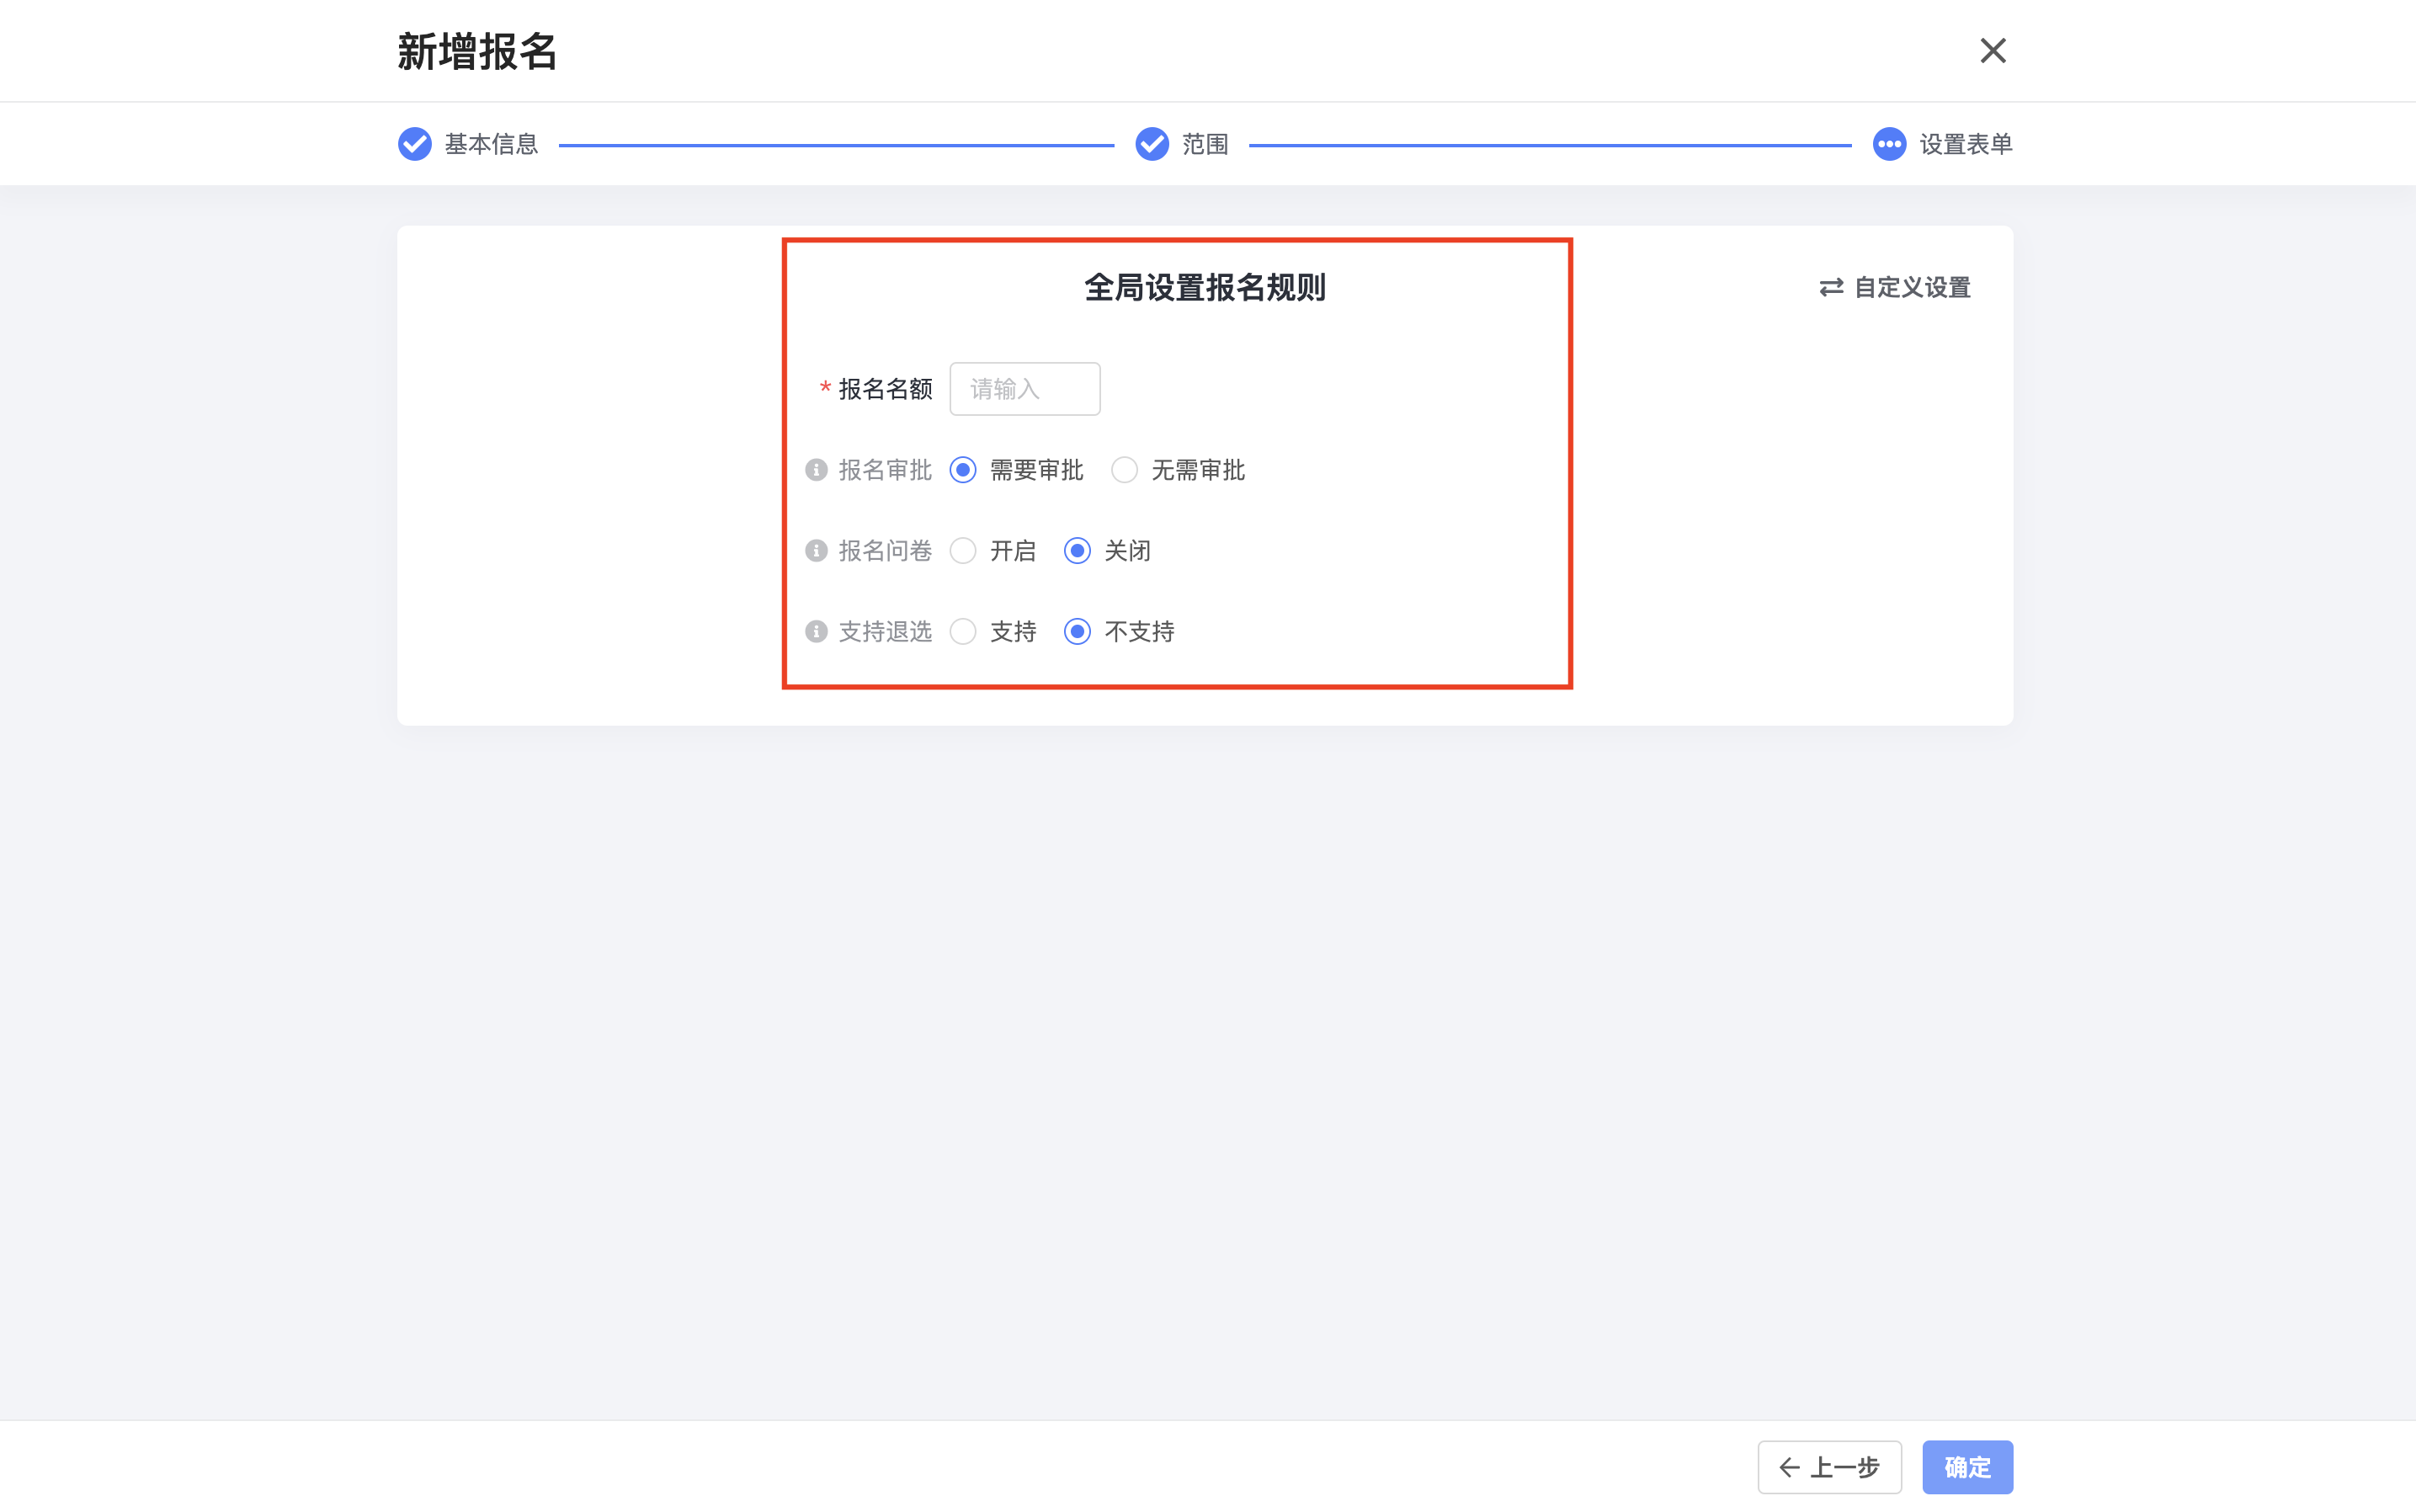
Task: Close the 新增报名 dialog with X
Action: tap(1992, 50)
